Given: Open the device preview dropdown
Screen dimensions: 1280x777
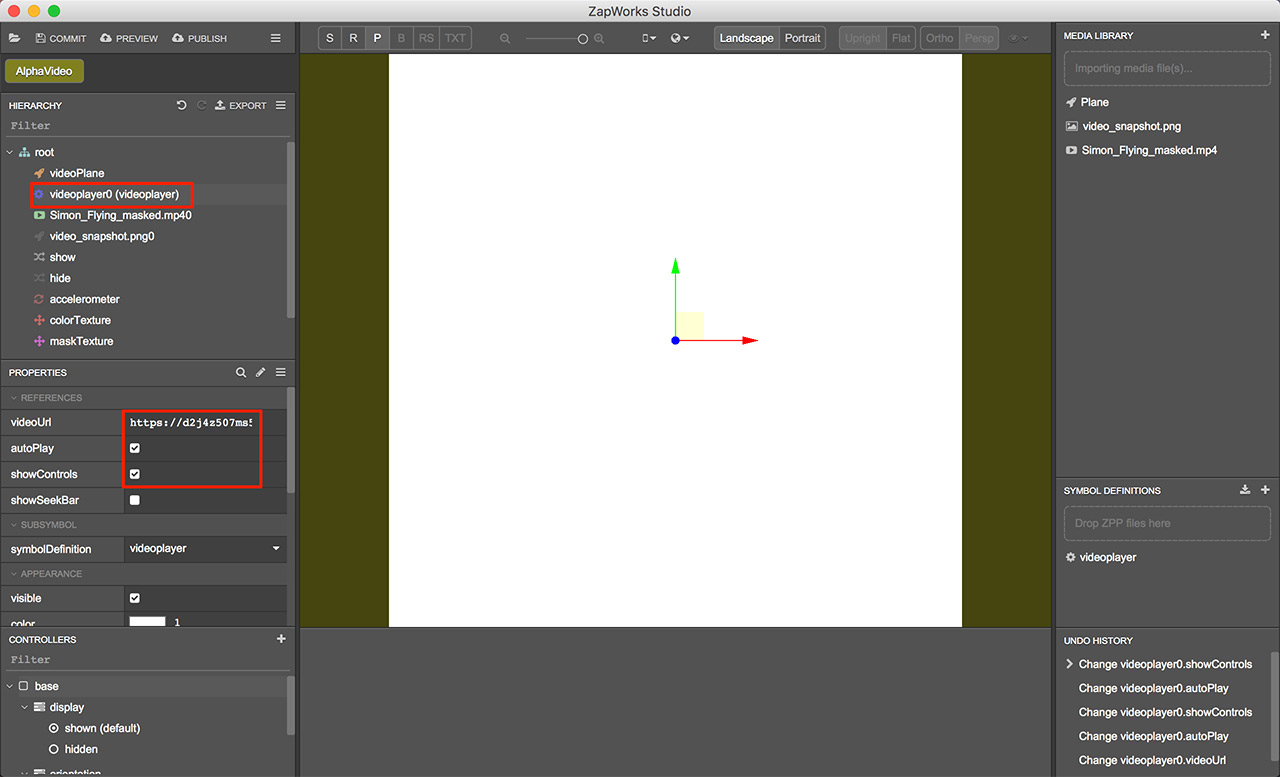Looking at the screenshot, I should point(649,38).
